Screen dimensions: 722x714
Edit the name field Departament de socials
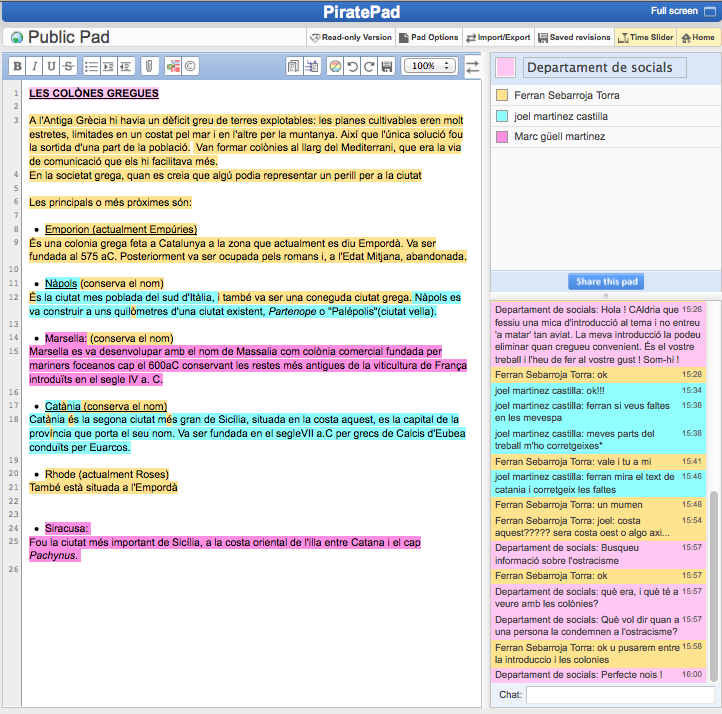[x=605, y=68]
